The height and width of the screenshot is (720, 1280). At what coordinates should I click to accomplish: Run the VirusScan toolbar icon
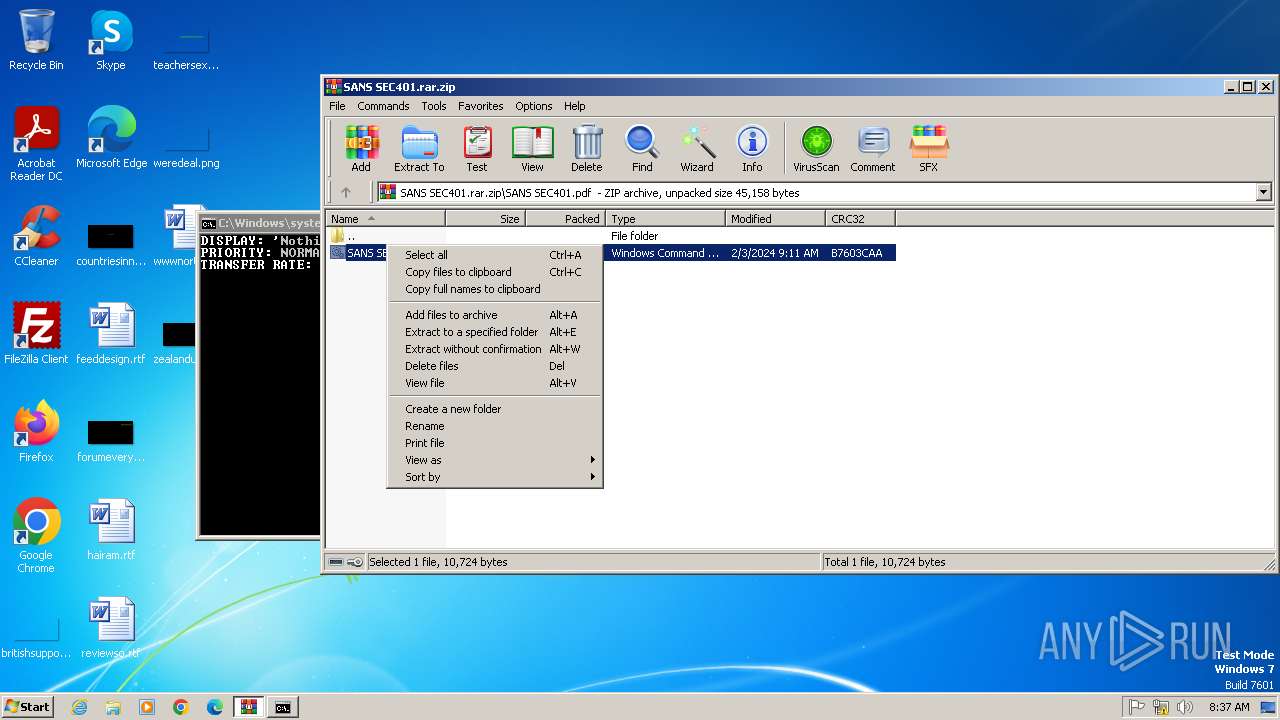816,149
